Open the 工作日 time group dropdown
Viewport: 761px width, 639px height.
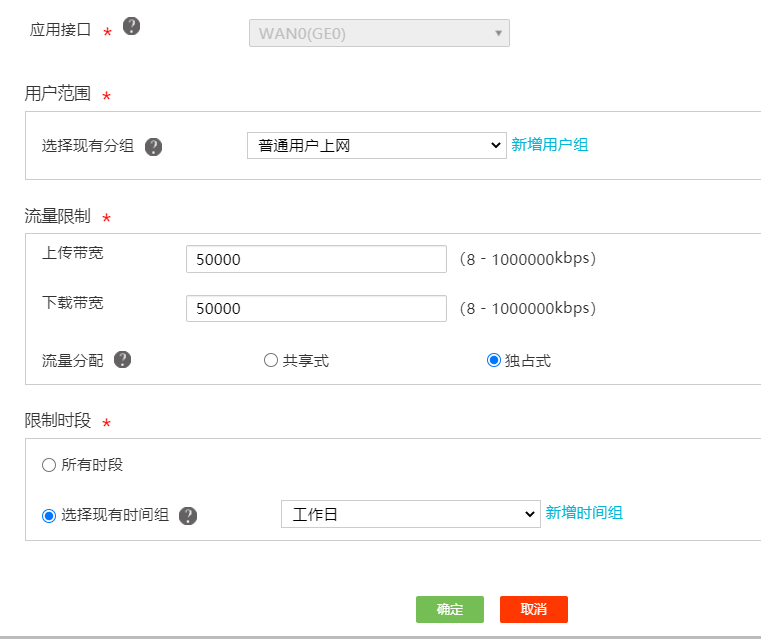click(411, 514)
